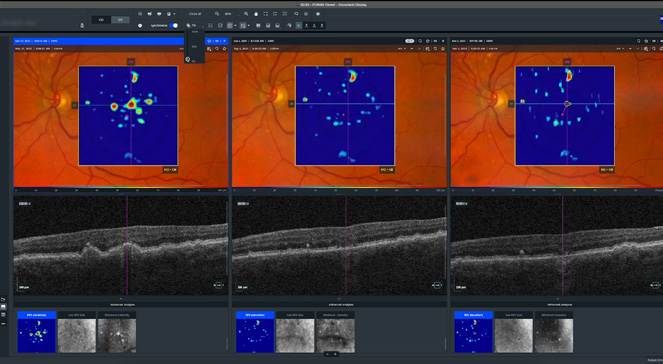Open the right pane Sub-RPE Slab tab

tap(514, 315)
